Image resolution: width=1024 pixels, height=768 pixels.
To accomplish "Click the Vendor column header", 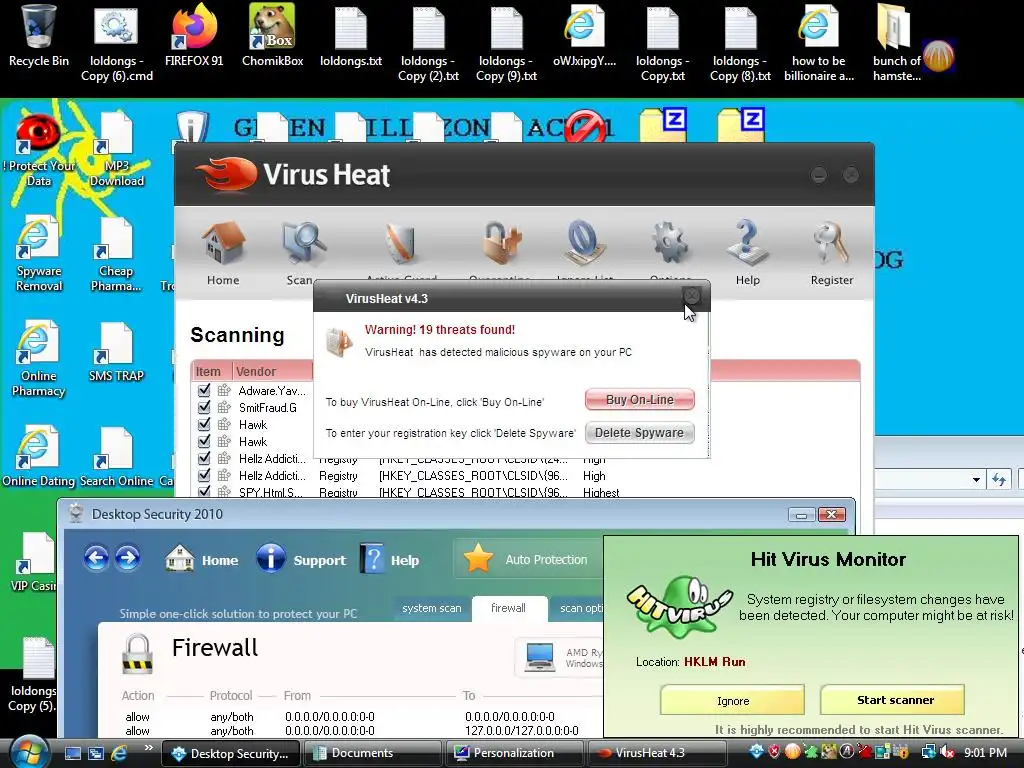I will pyautogui.click(x=272, y=371).
